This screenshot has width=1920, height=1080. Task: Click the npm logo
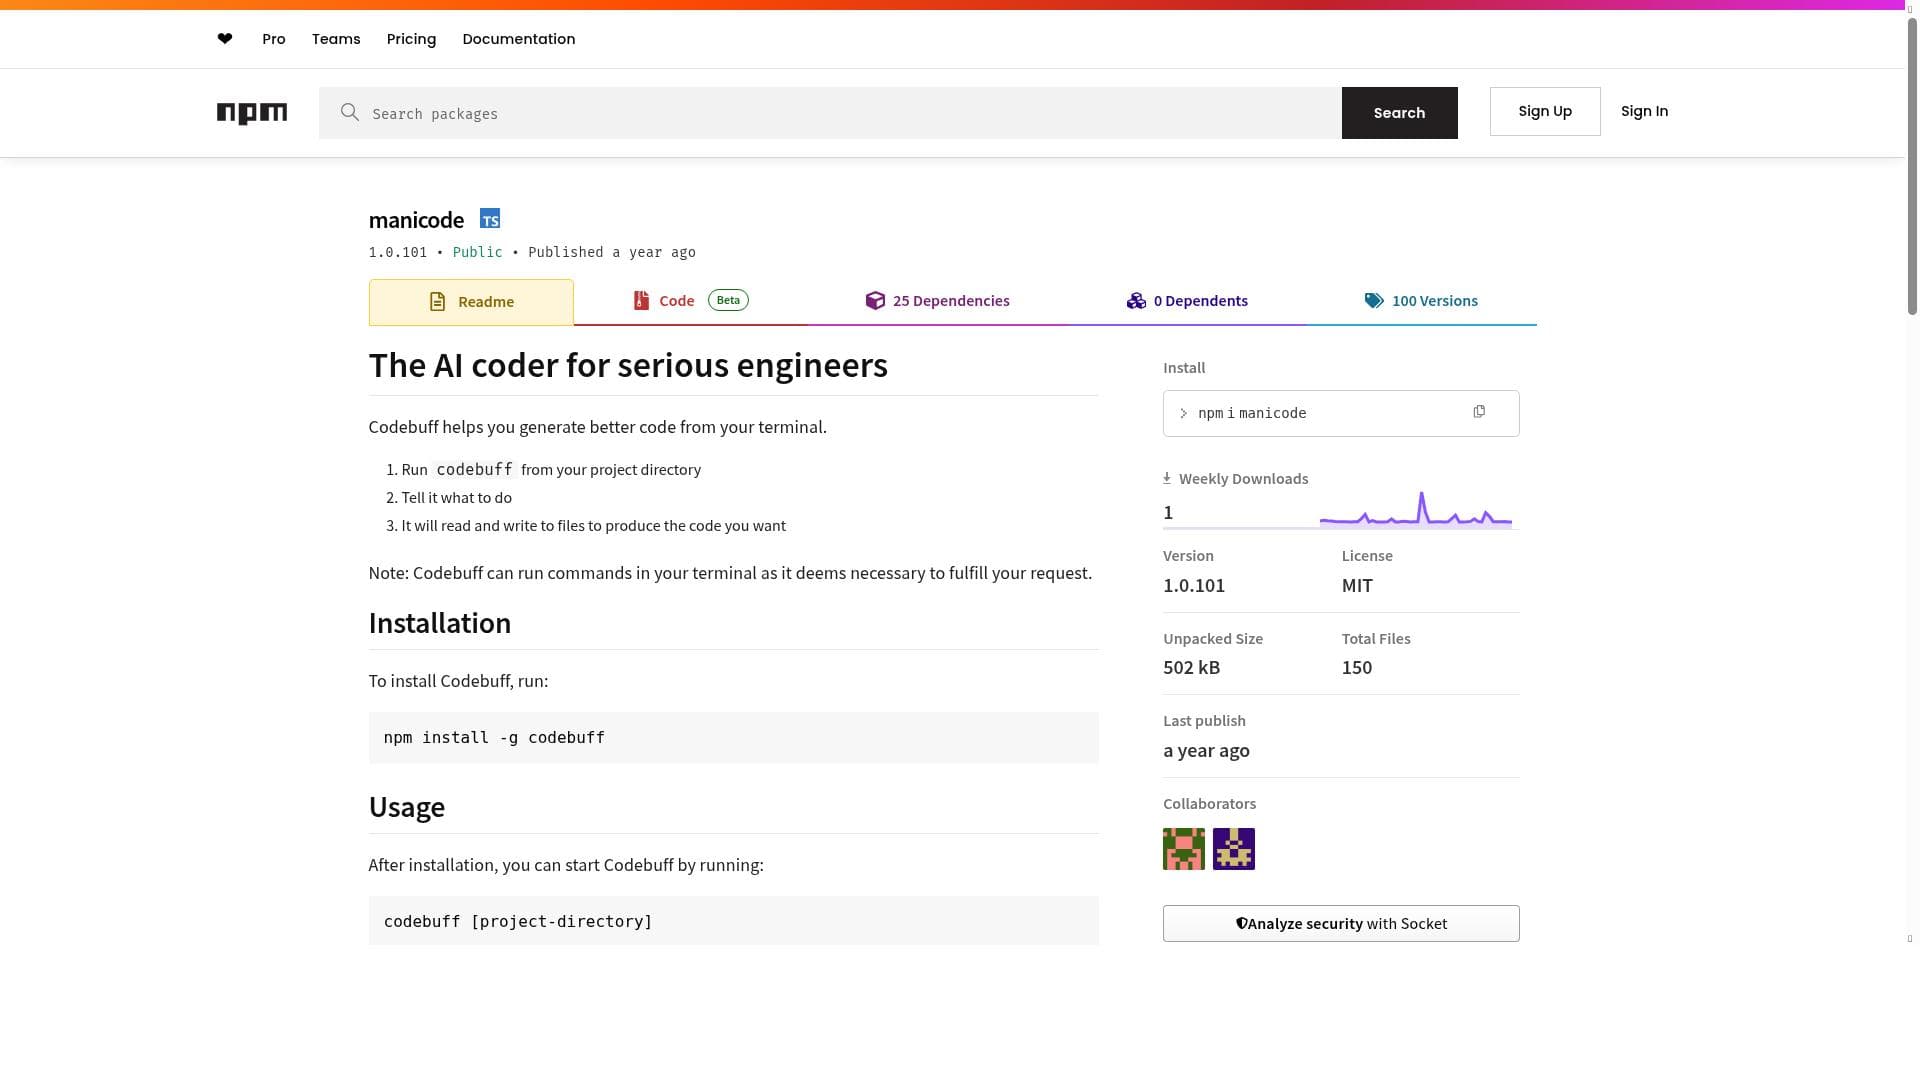pos(252,113)
